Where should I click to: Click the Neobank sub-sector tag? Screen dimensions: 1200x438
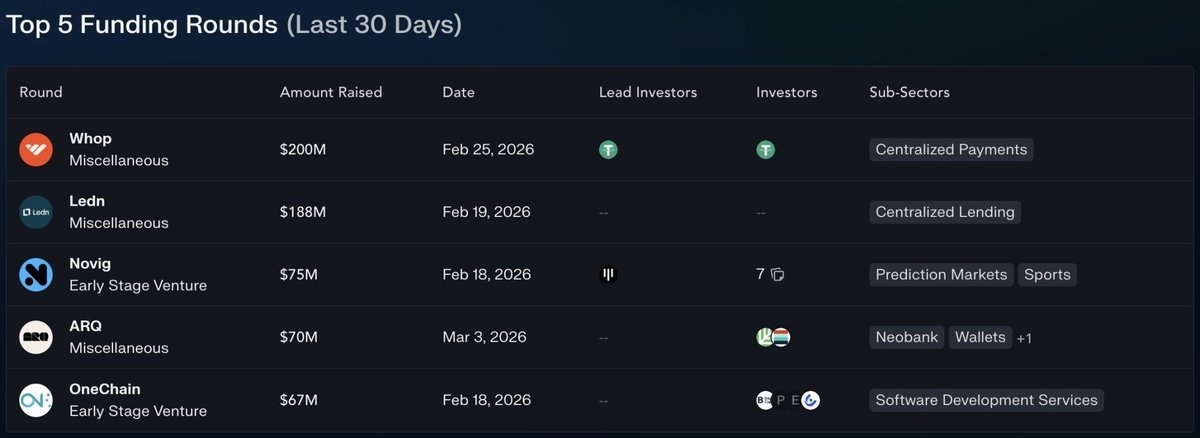(x=906, y=337)
